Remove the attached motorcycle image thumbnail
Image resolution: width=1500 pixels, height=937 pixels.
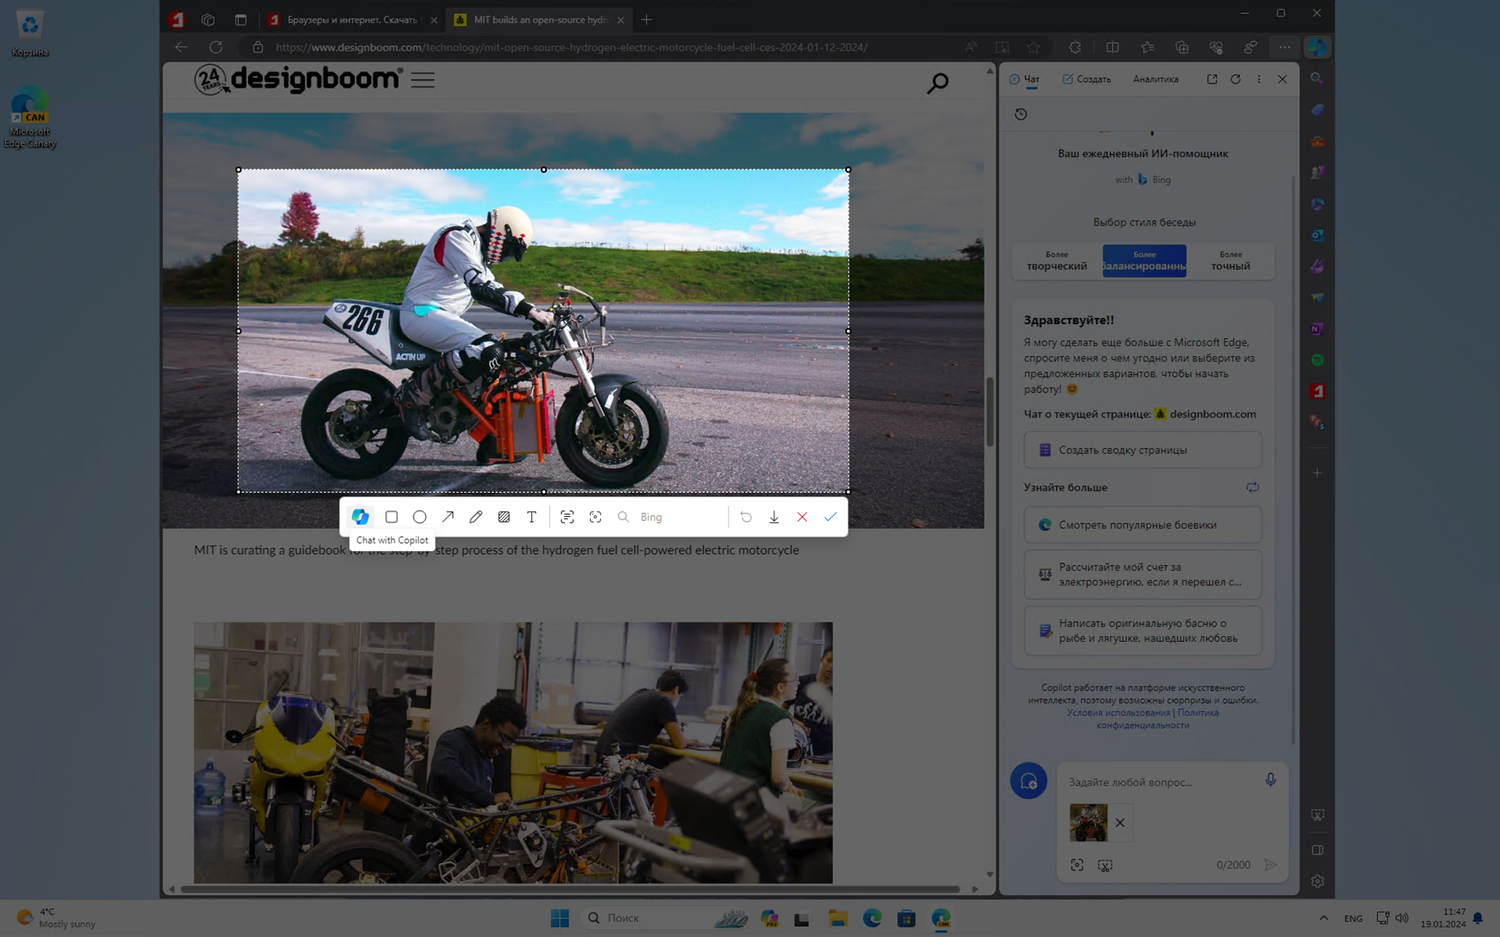pos(1120,823)
